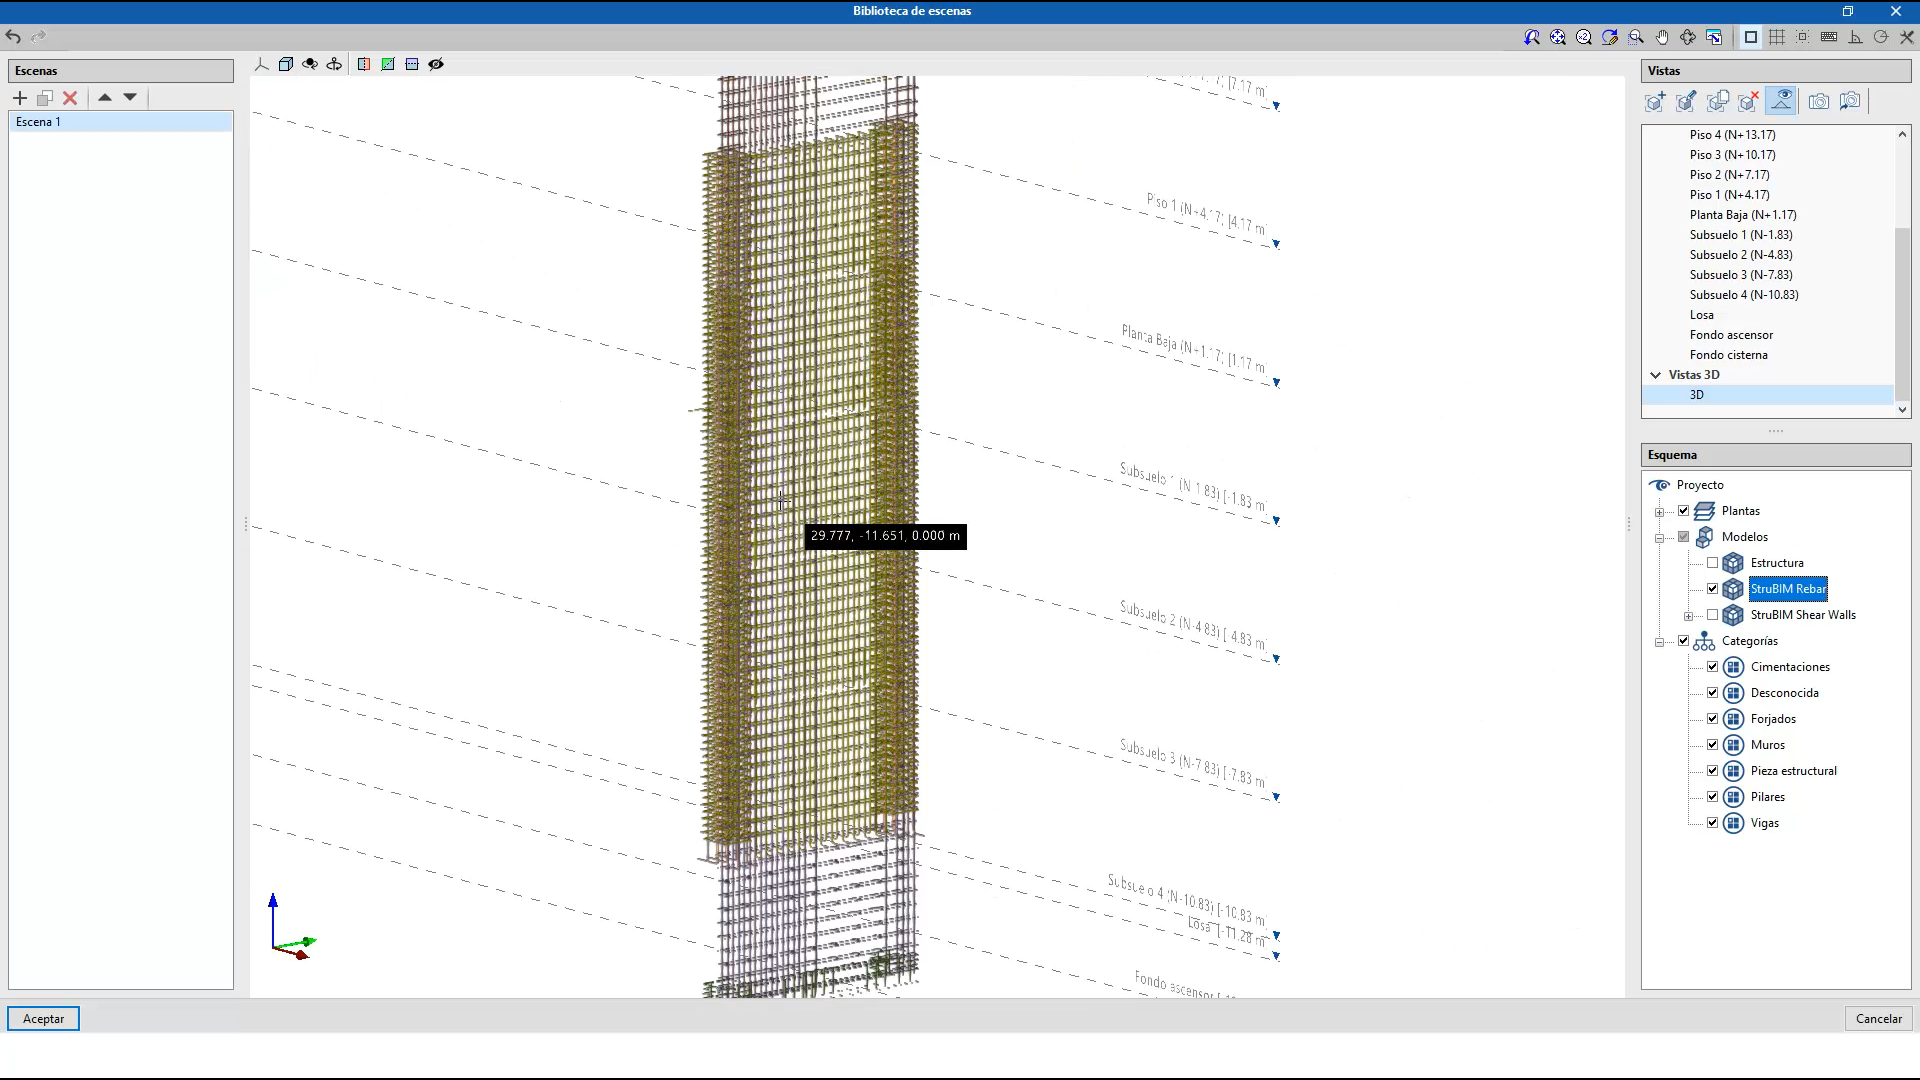The height and width of the screenshot is (1080, 1920).
Task: Expand the StruBIM Shear Walls node
Action: pyautogui.click(x=1689, y=616)
